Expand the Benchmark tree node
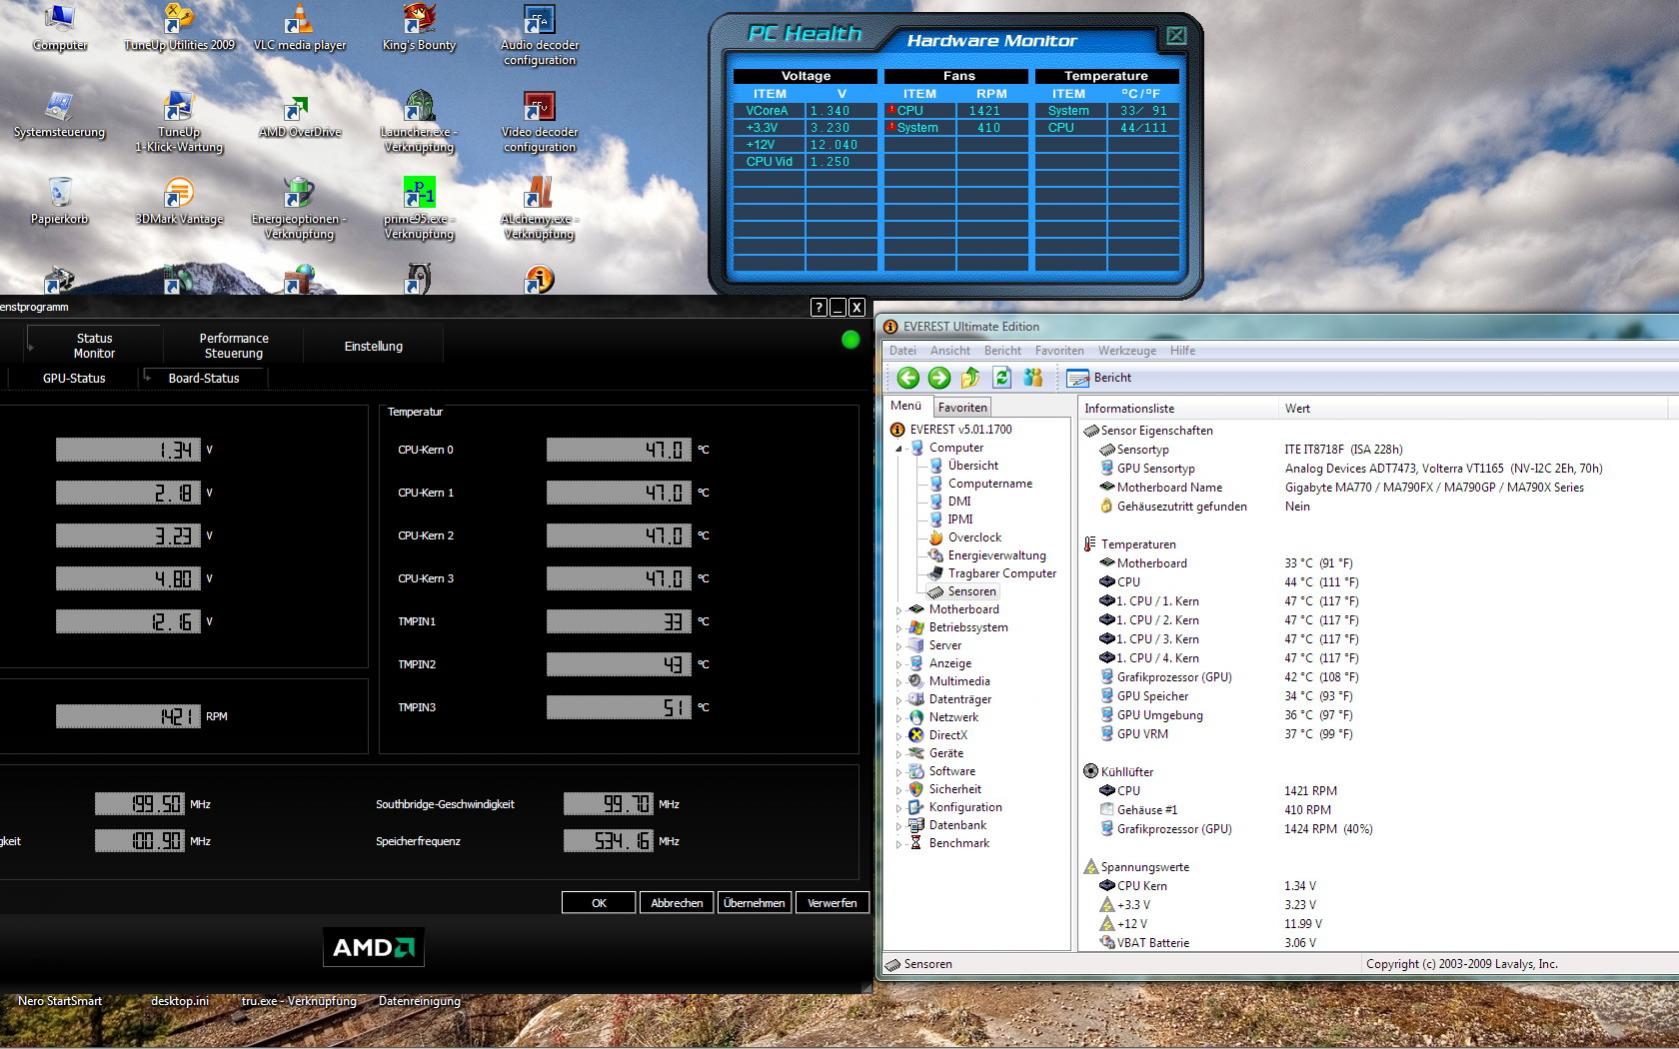1679x1049 pixels. (x=899, y=844)
